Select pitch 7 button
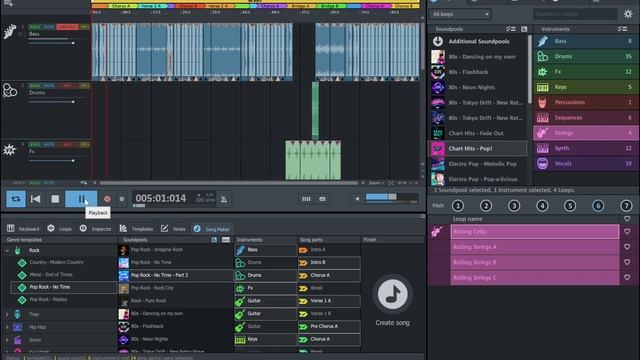This screenshot has height=360, width=640. [x=626, y=206]
